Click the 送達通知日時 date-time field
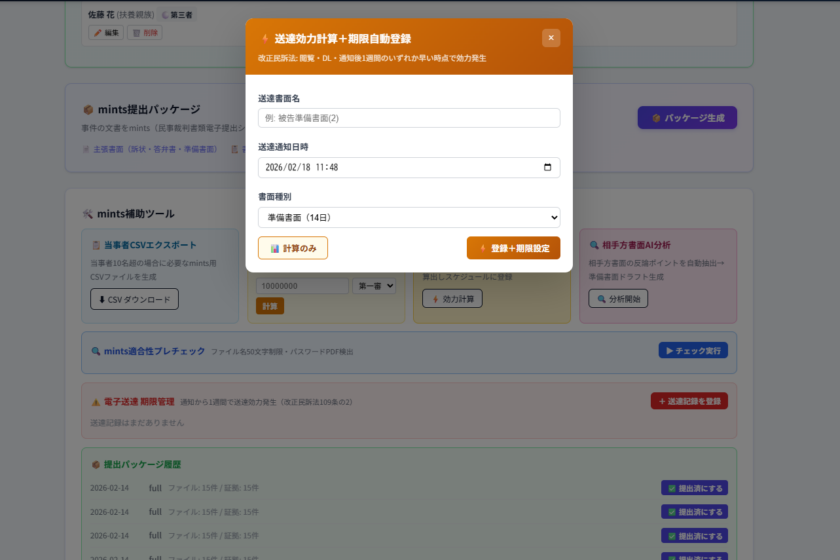 click(400, 168)
